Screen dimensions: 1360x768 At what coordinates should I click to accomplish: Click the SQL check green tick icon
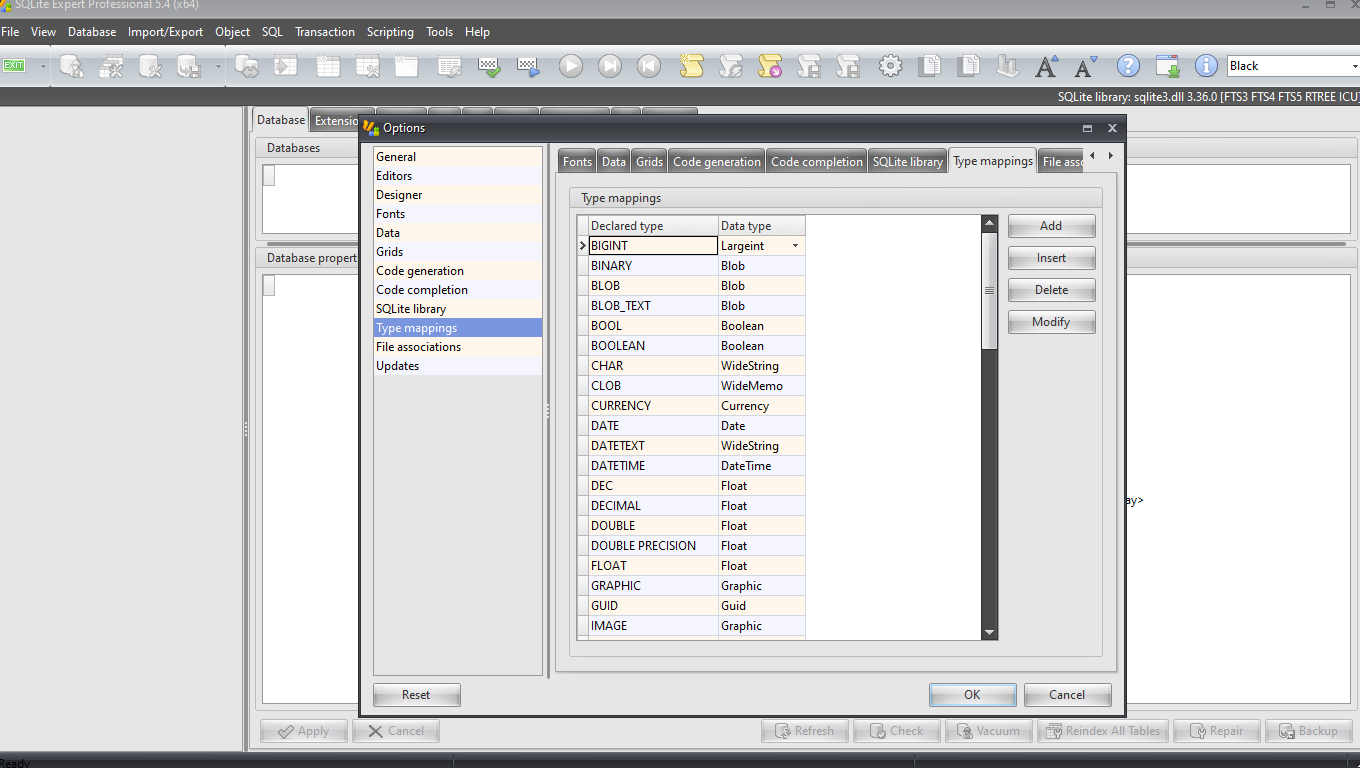[489, 66]
